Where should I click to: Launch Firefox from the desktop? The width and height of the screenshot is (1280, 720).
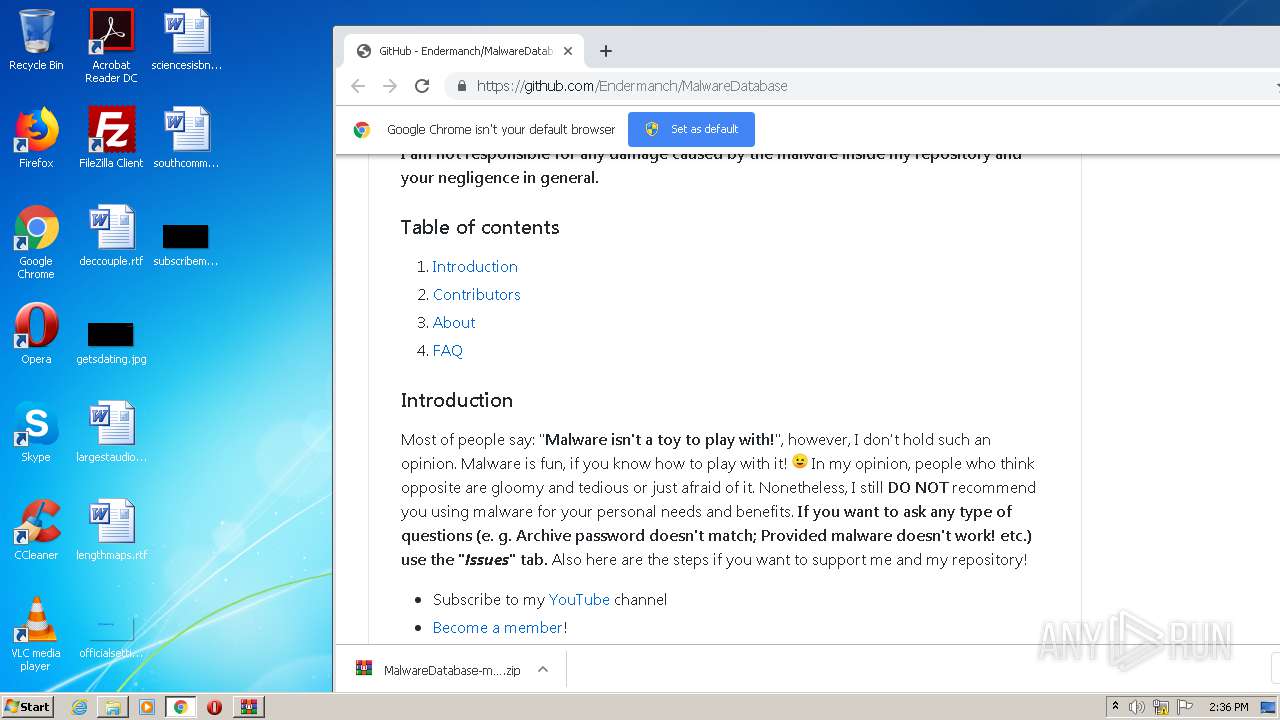click(36, 138)
